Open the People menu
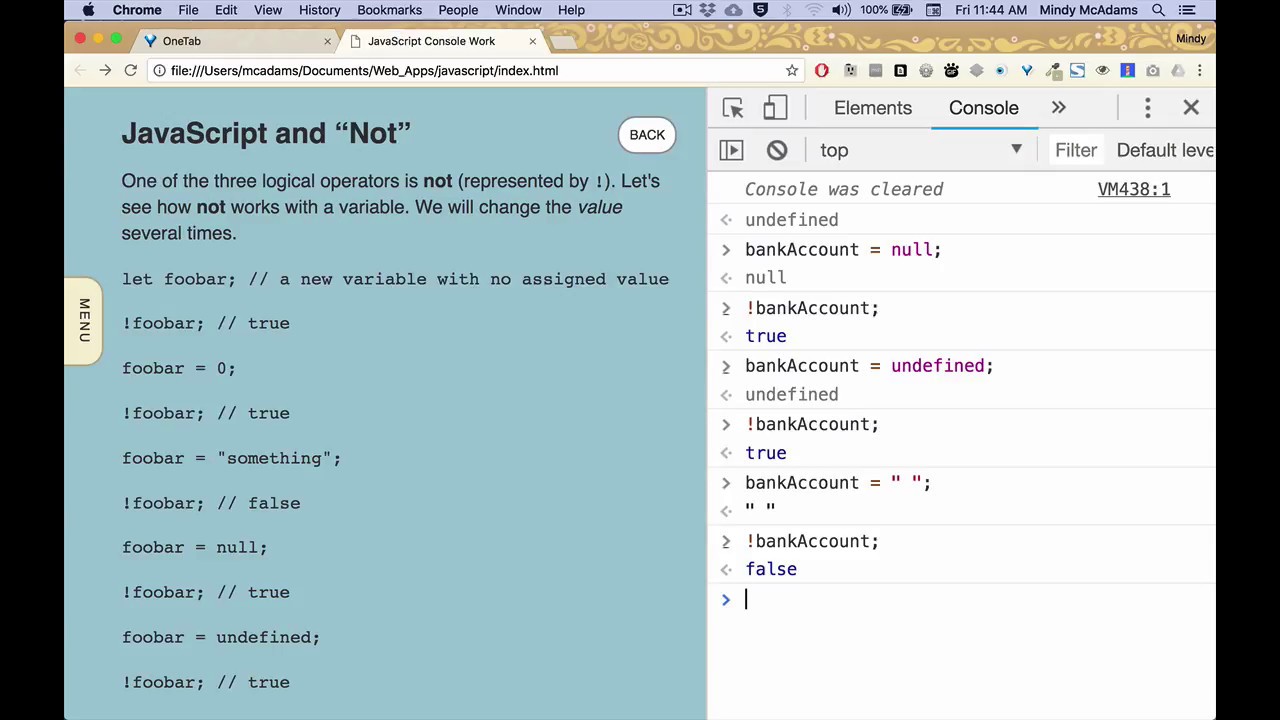This screenshot has width=1280, height=720. pos(458,10)
